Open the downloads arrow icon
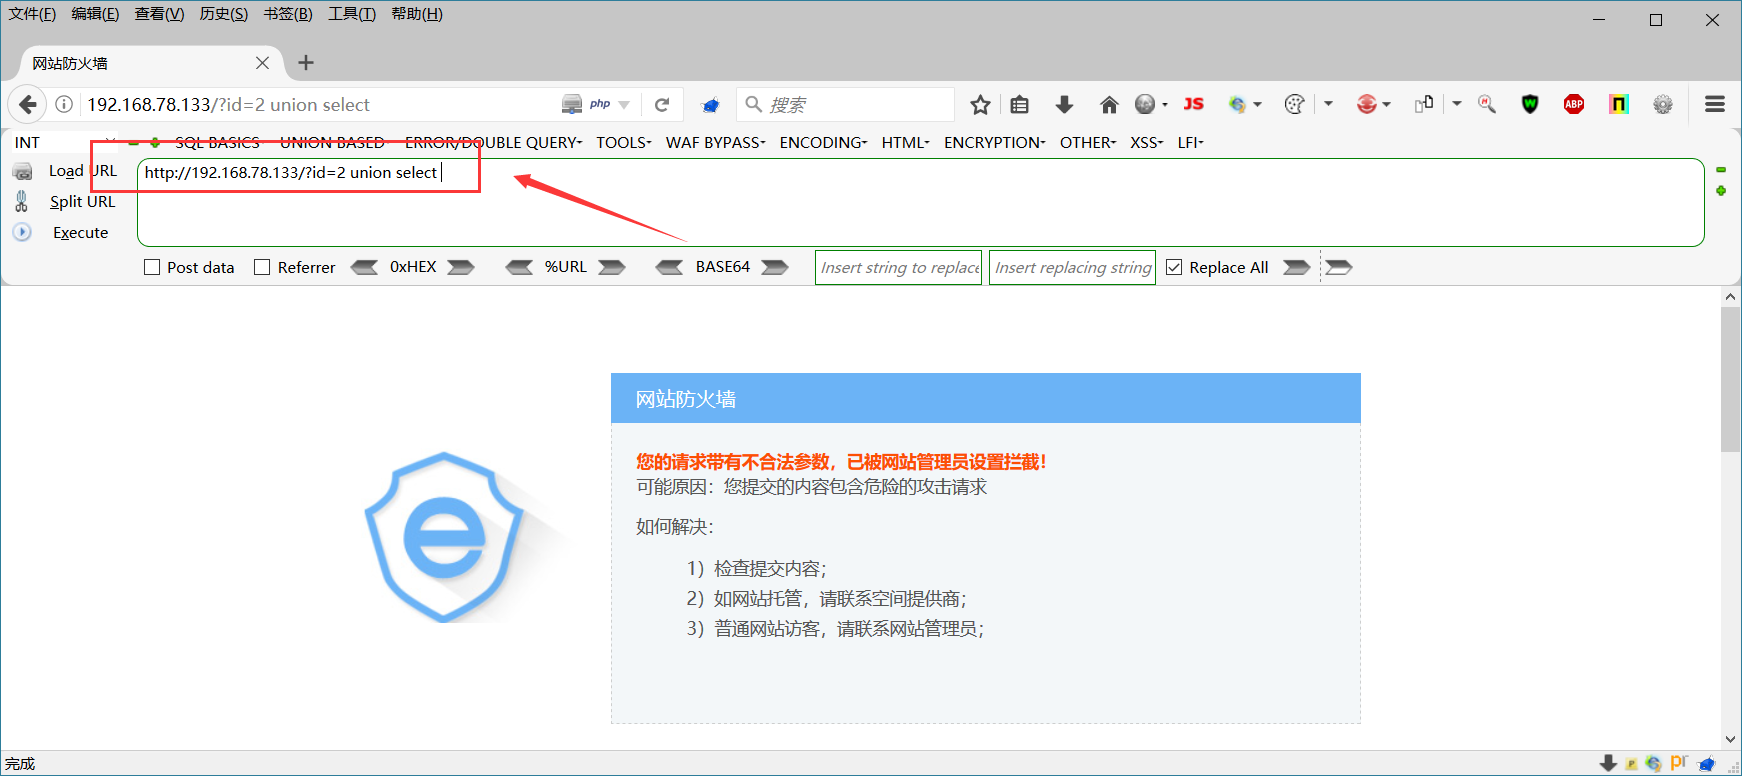This screenshot has height=776, width=1742. click(x=1064, y=104)
